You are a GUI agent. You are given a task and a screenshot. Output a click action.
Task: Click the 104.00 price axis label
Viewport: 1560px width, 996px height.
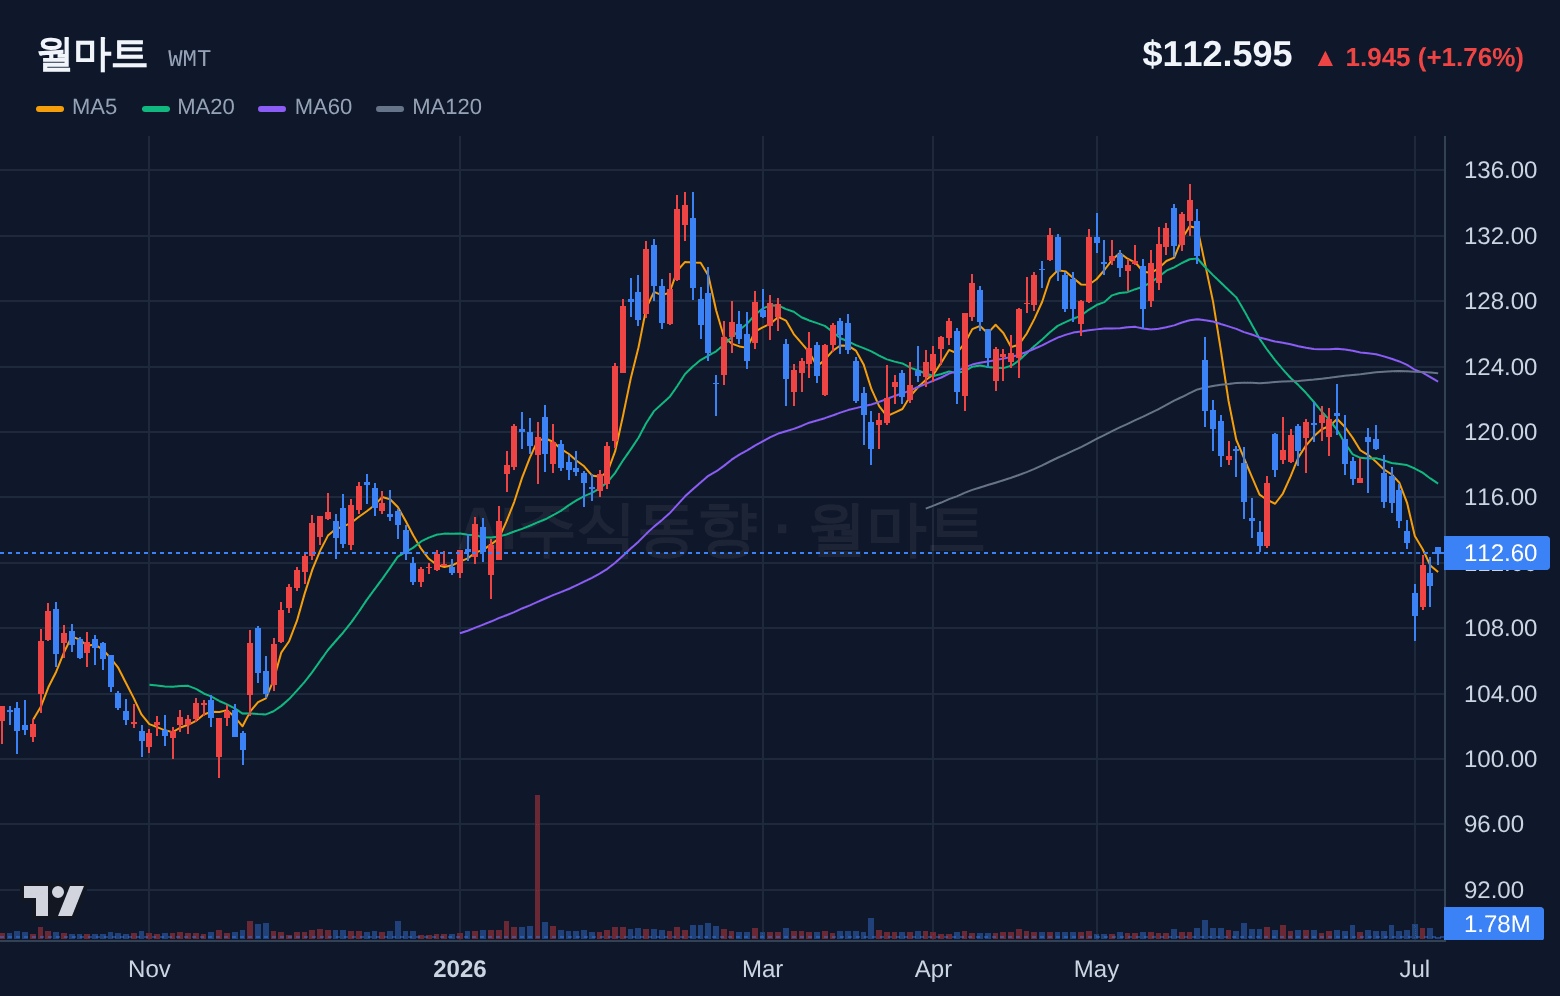point(1500,694)
